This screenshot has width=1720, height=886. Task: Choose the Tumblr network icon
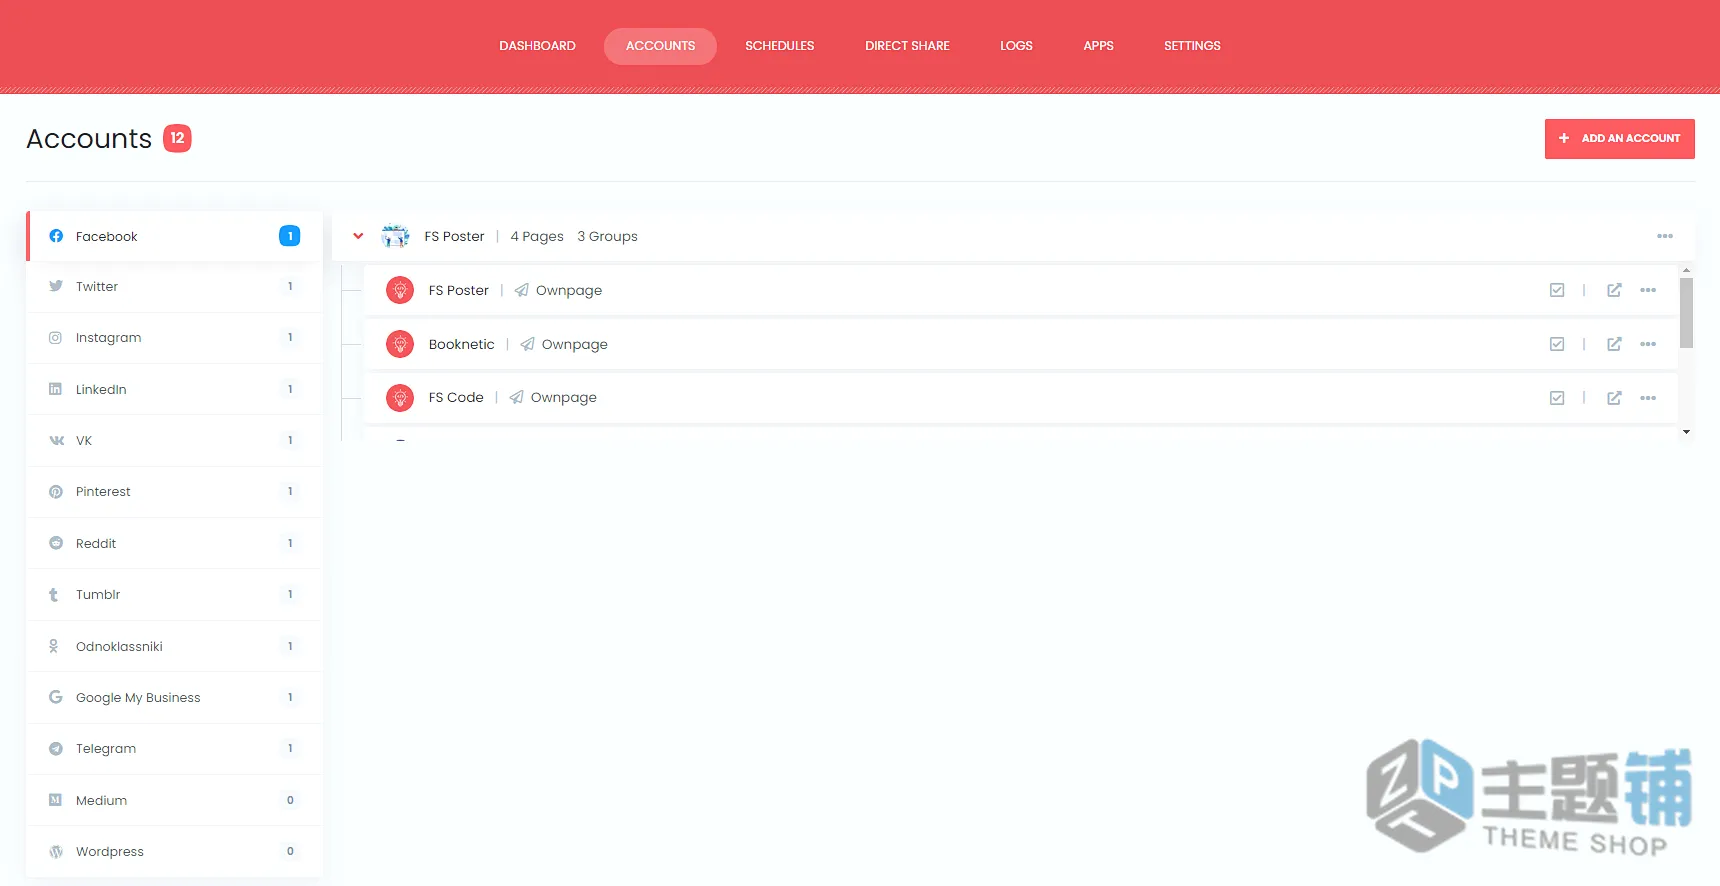[x=54, y=595]
